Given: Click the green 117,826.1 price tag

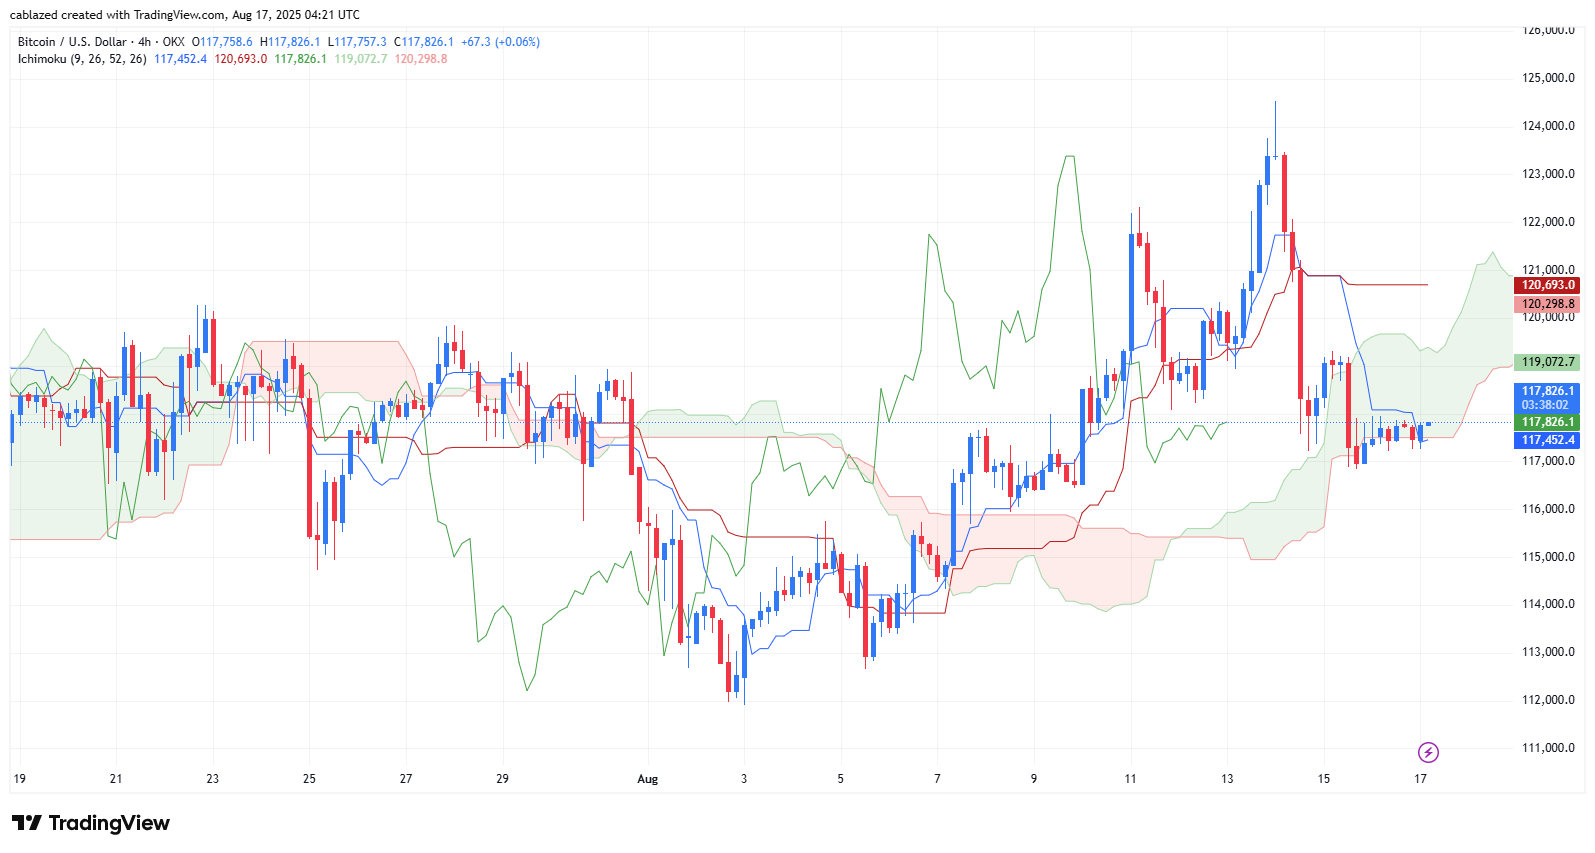Looking at the screenshot, I should point(1547,422).
